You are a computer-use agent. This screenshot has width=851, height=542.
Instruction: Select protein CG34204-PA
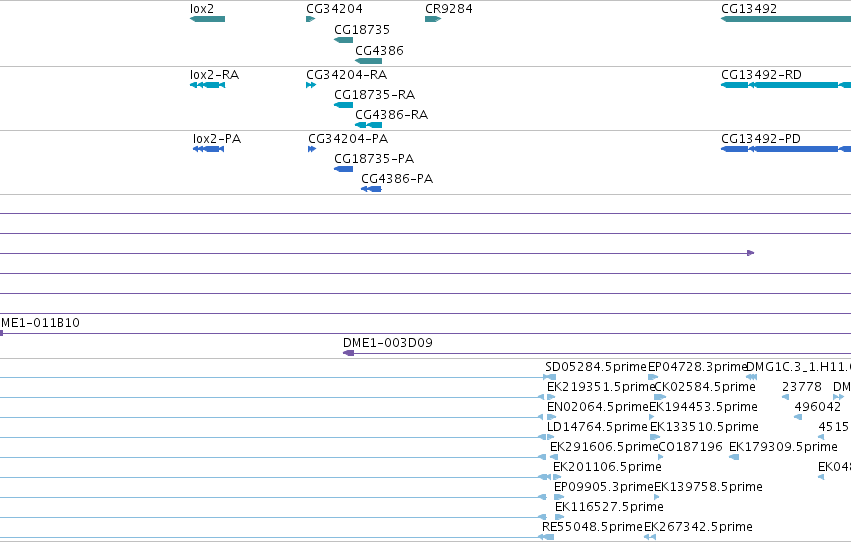[x=312, y=149]
